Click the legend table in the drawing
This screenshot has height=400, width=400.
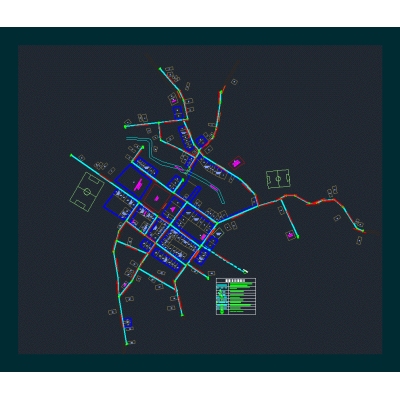(236, 296)
